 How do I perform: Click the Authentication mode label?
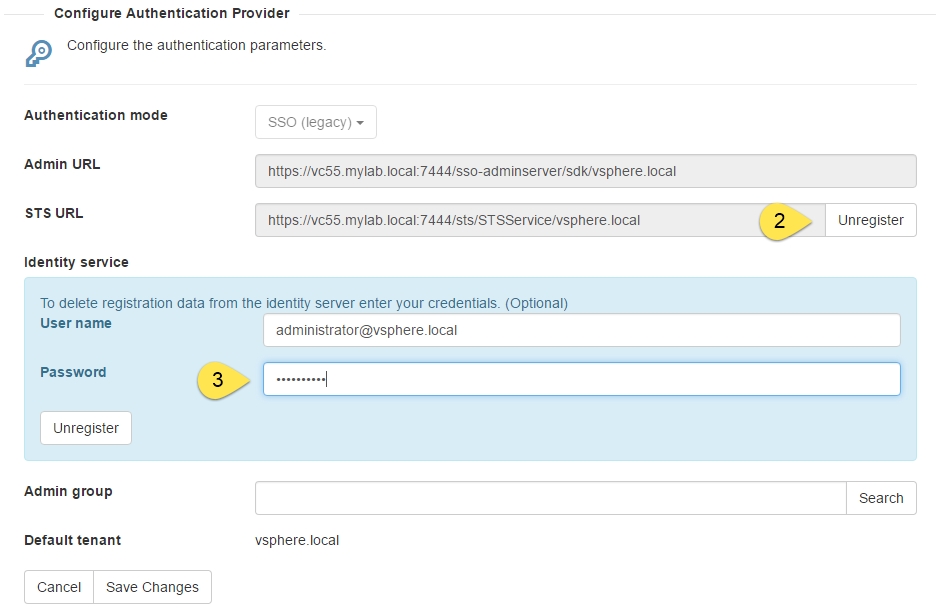[96, 115]
